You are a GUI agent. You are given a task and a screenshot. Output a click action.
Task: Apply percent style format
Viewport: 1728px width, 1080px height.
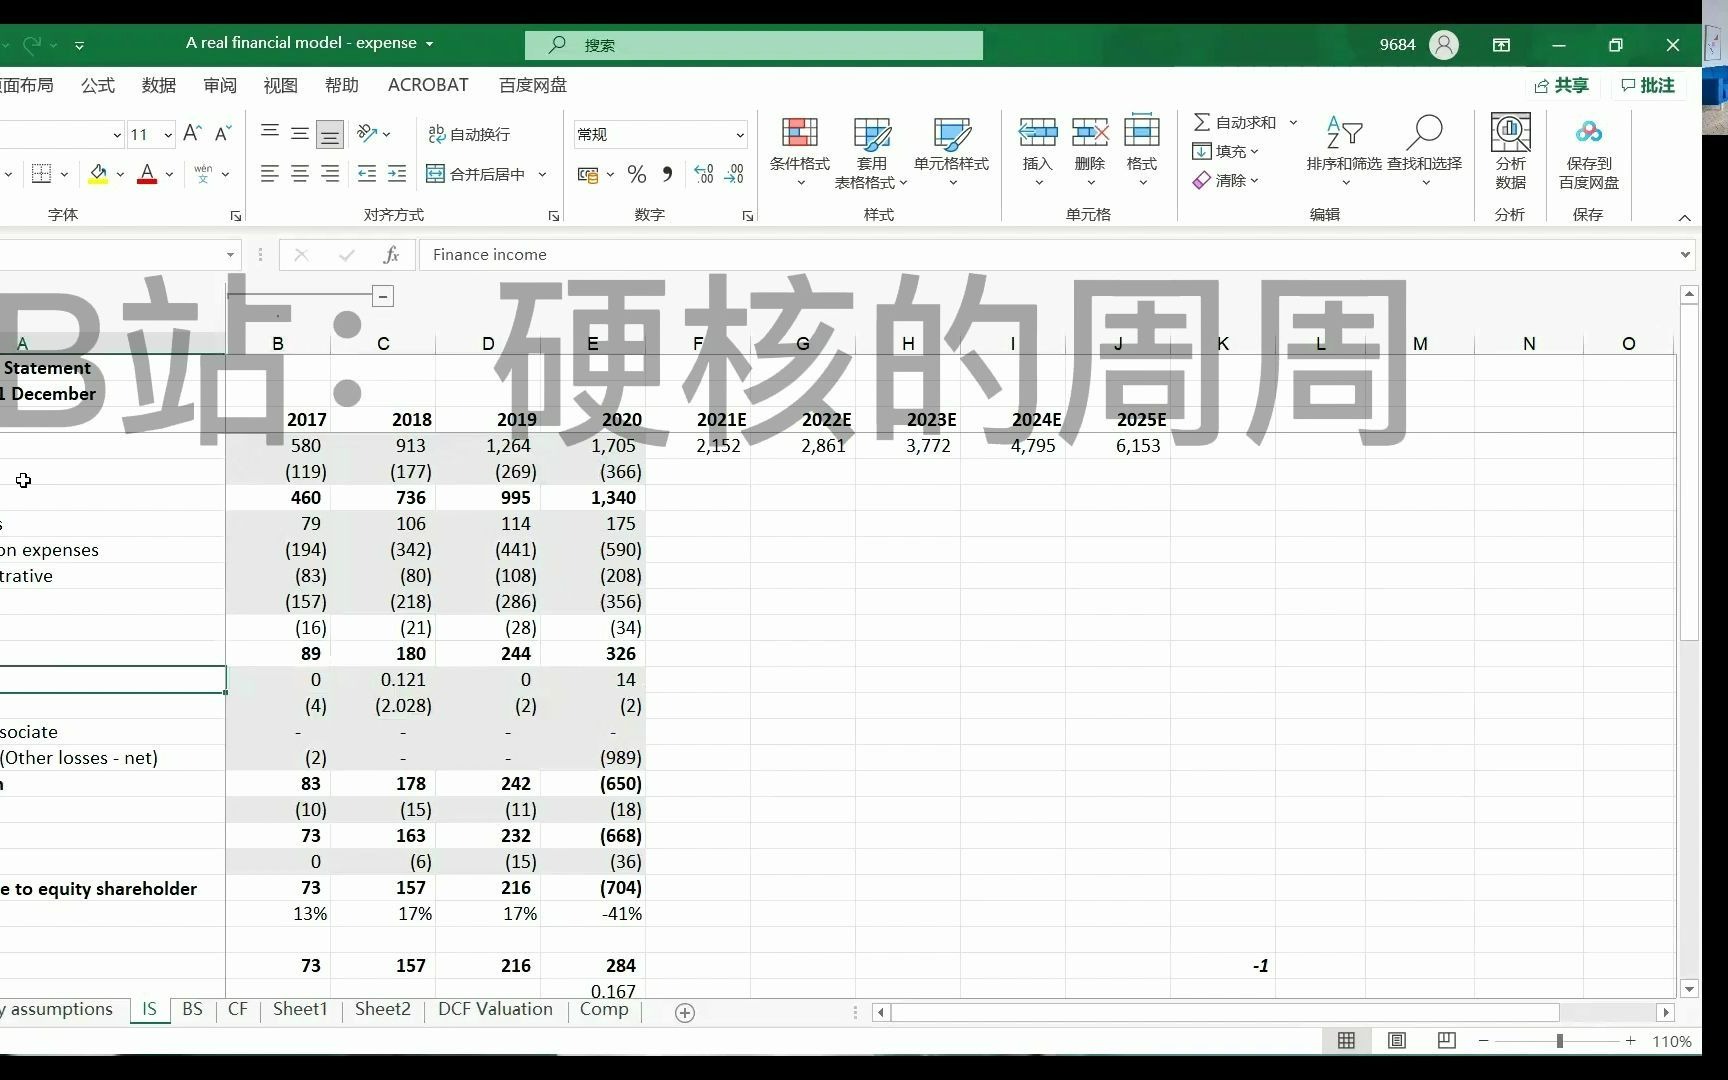point(636,174)
